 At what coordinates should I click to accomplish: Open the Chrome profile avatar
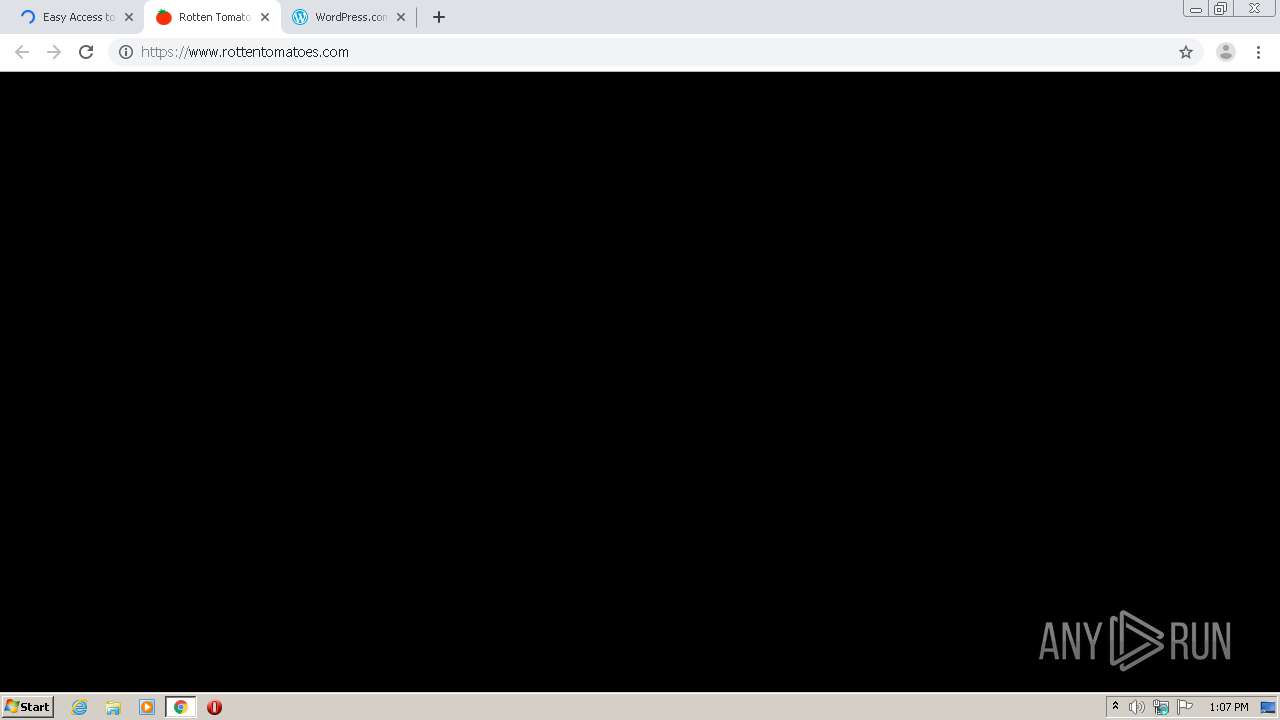click(x=1226, y=52)
